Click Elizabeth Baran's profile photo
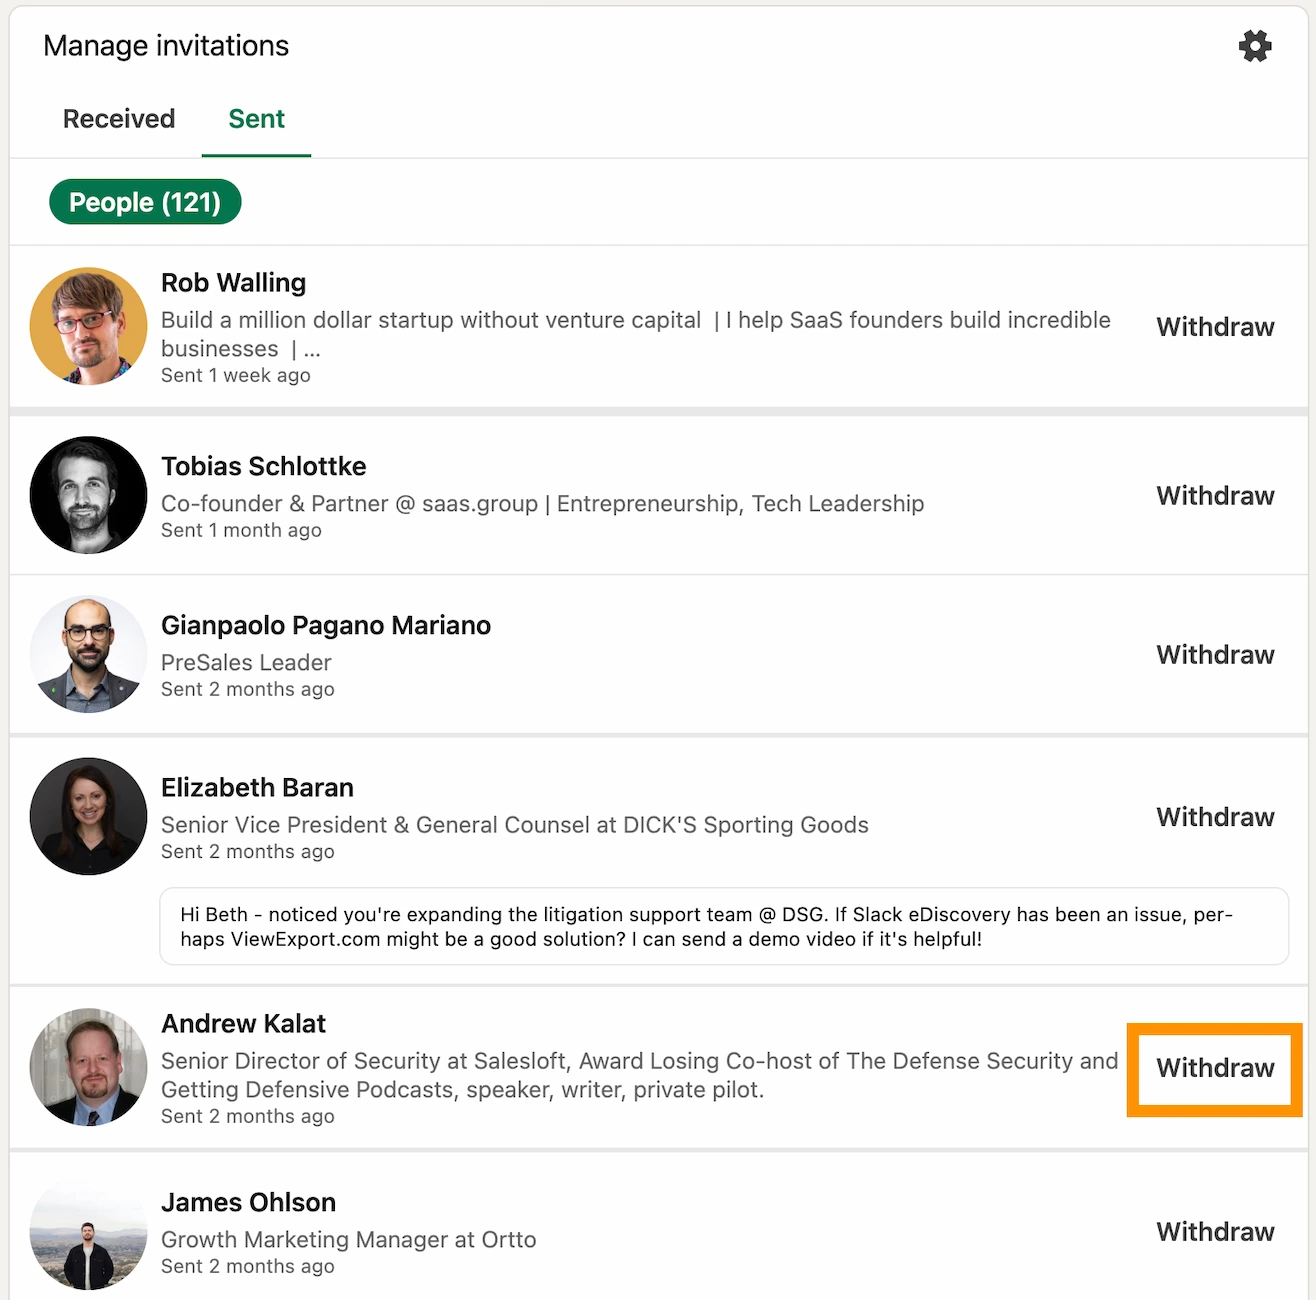Screen dimensions: 1316x1300 click(x=88, y=816)
